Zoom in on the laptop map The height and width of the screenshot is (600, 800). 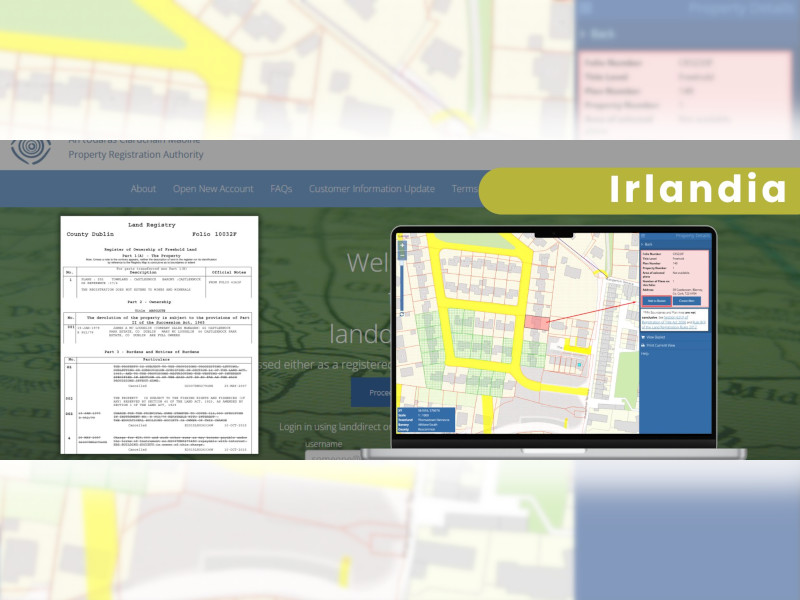click(x=402, y=245)
